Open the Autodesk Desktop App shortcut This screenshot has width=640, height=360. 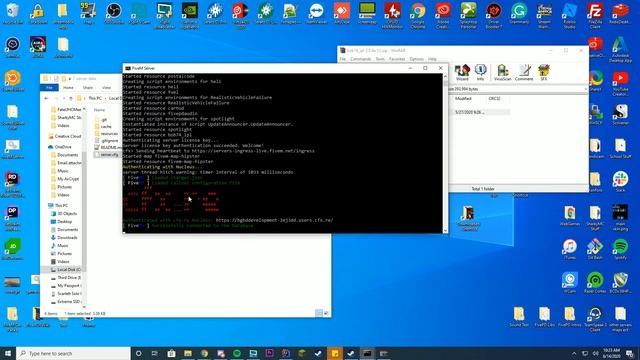(620, 49)
